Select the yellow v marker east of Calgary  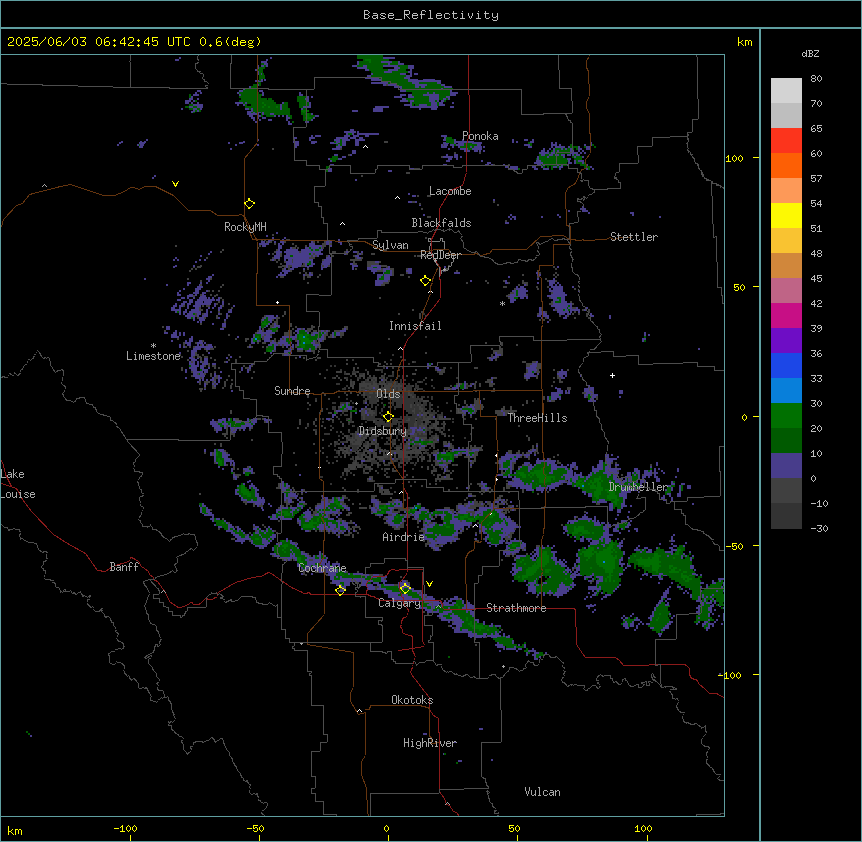[x=429, y=584]
